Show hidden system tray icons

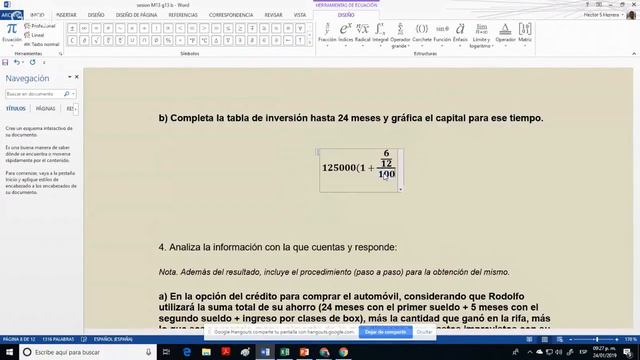530,352
